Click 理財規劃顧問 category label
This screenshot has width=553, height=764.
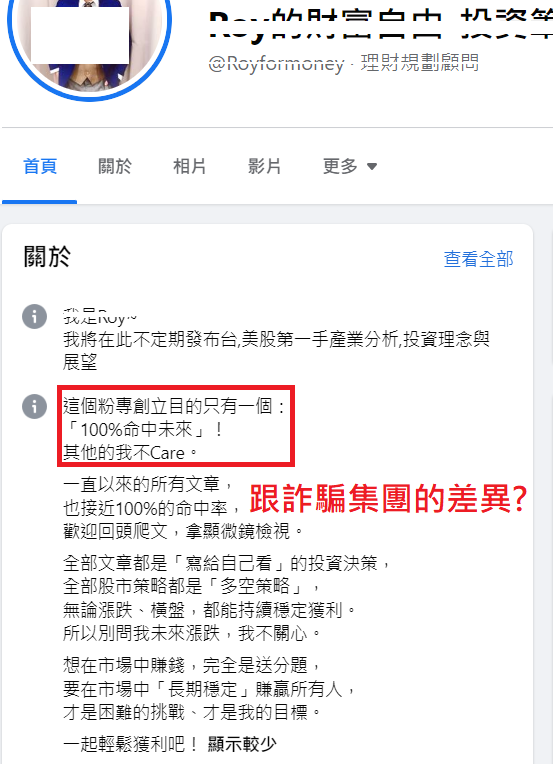(x=420, y=63)
